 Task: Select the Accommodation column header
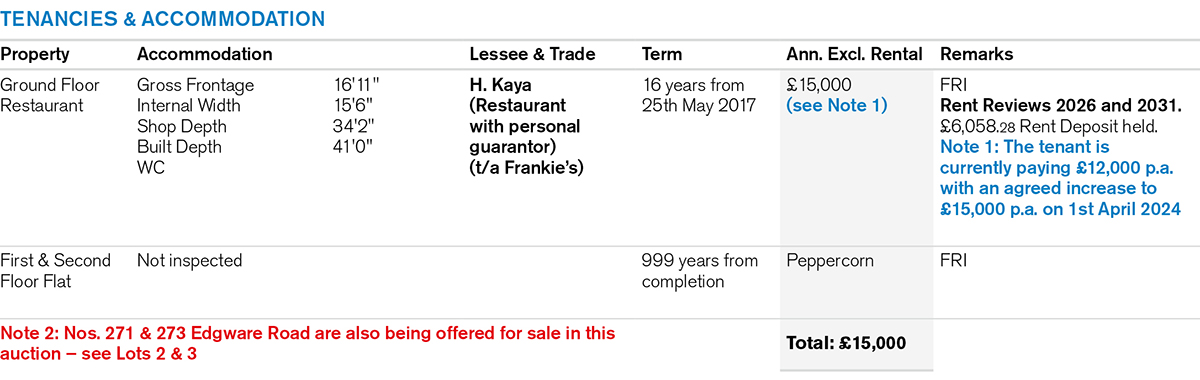[x=204, y=54]
